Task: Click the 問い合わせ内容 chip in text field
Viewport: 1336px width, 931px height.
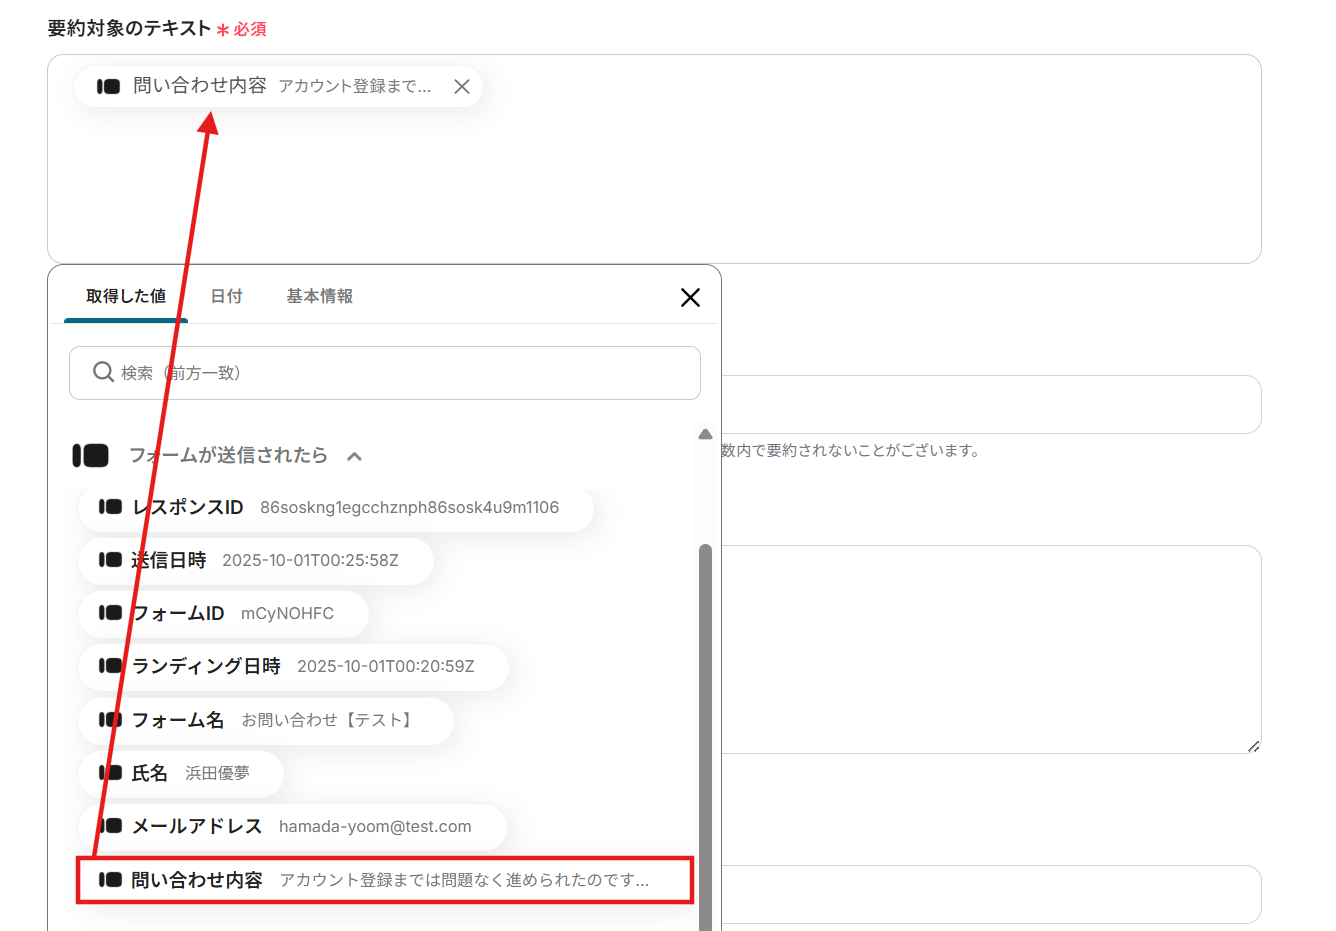Action: tap(278, 87)
